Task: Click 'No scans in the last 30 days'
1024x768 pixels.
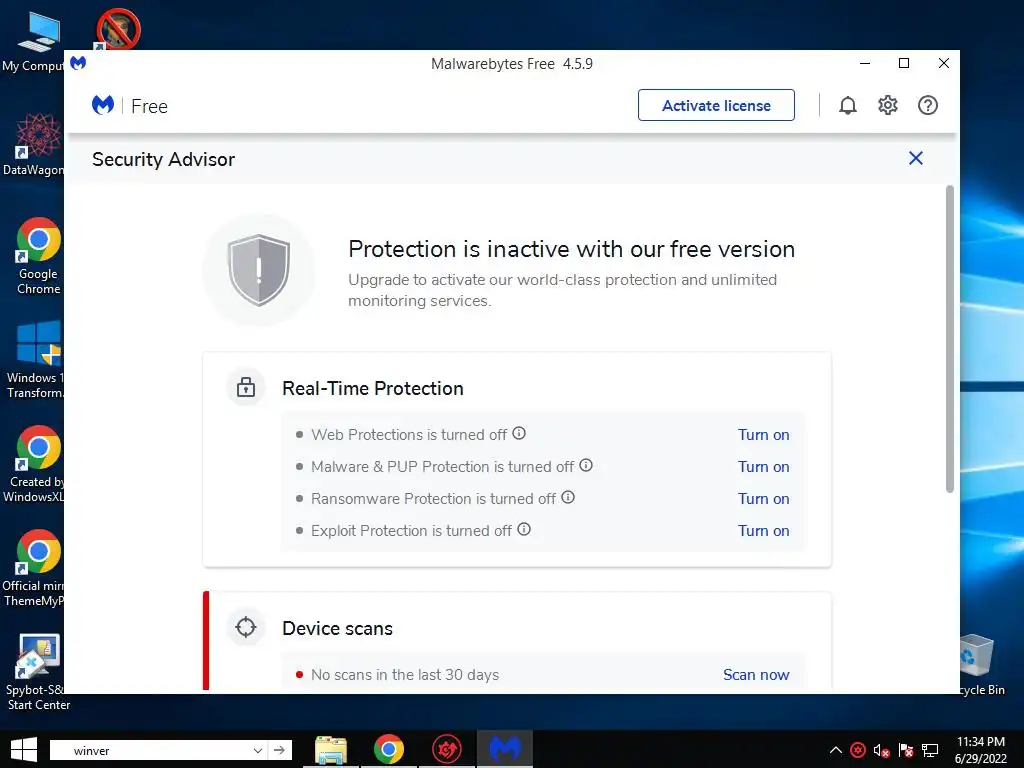Action: point(405,675)
